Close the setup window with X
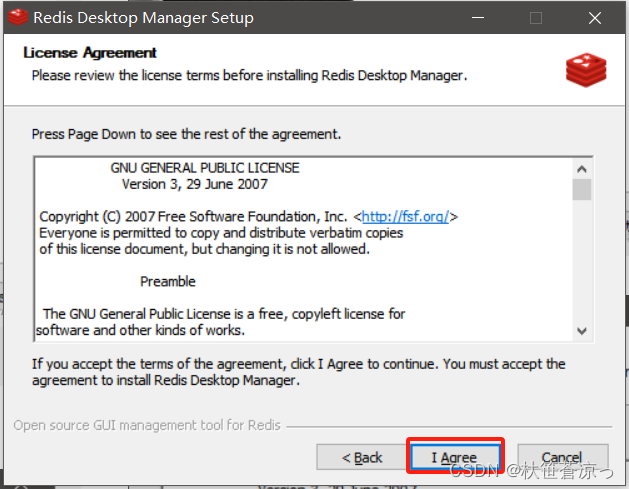Image resolution: width=629 pixels, height=489 pixels. 595,18
